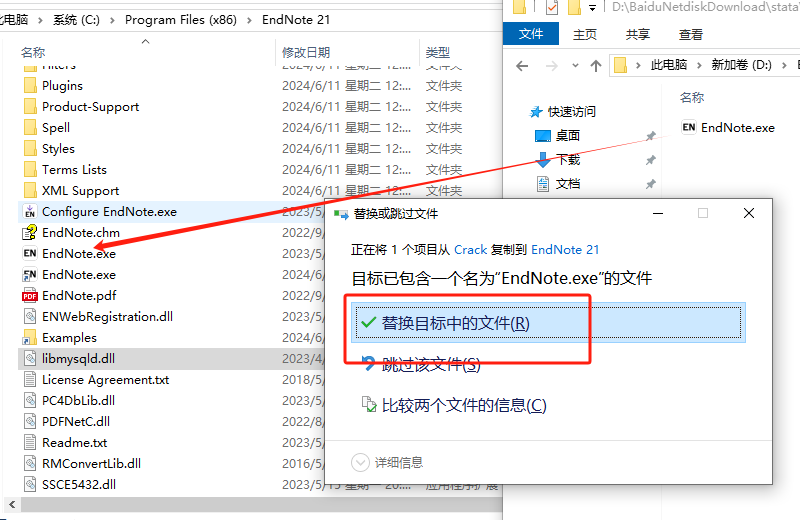Viewport: 800px width, 520px height.
Task: Open the Plugins folder icon
Action: 30,86
